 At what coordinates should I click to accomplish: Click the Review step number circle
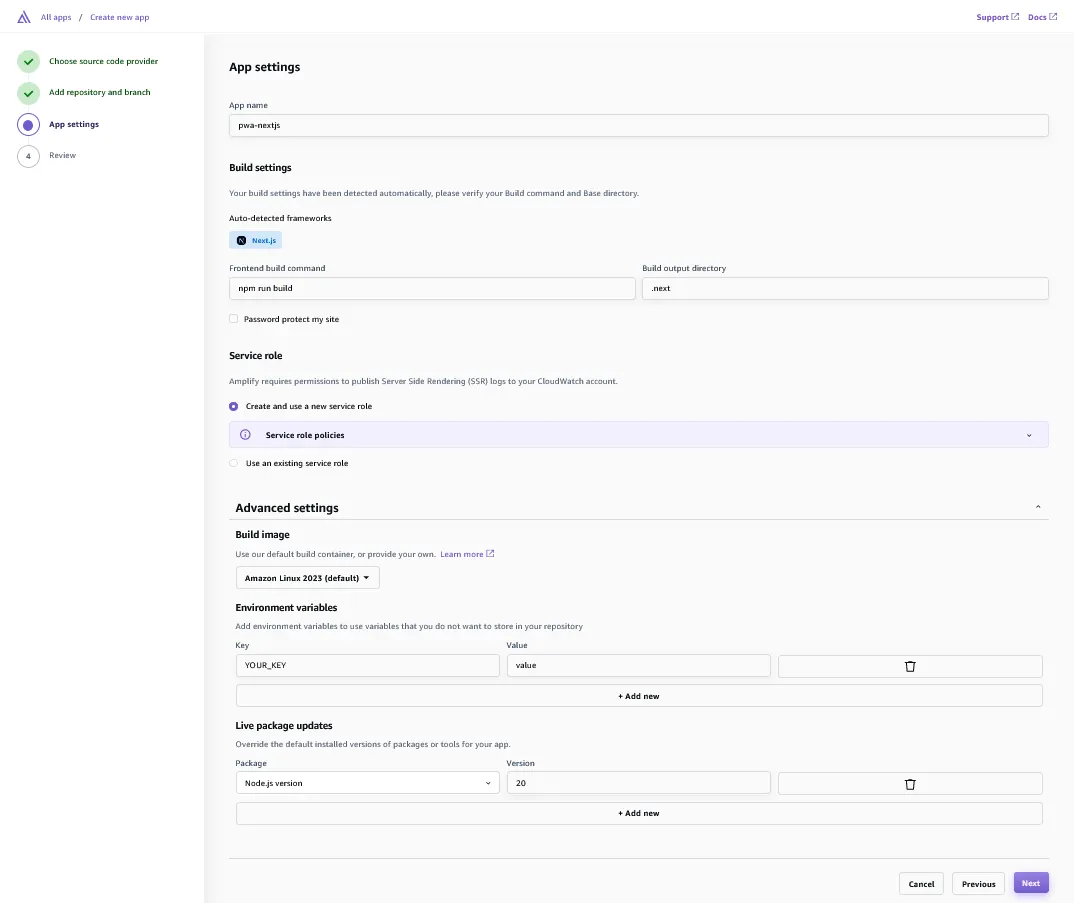click(28, 156)
